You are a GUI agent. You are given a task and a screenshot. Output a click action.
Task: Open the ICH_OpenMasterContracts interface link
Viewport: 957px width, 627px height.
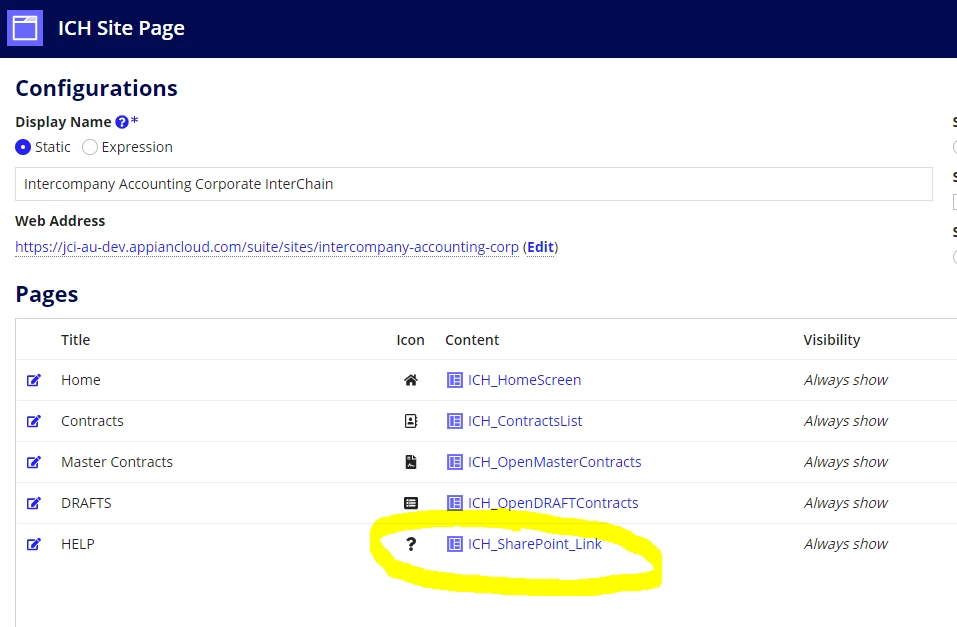[x=555, y=462]
